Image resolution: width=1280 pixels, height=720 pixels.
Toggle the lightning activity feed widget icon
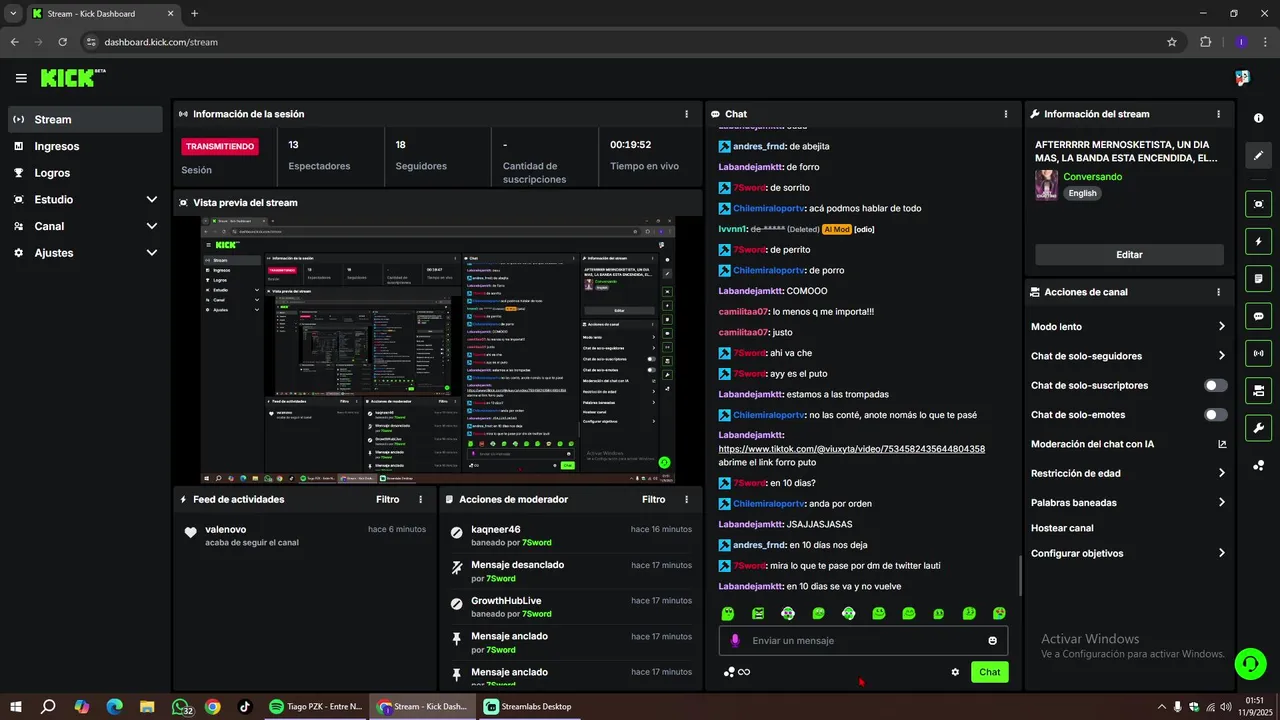1258,241
